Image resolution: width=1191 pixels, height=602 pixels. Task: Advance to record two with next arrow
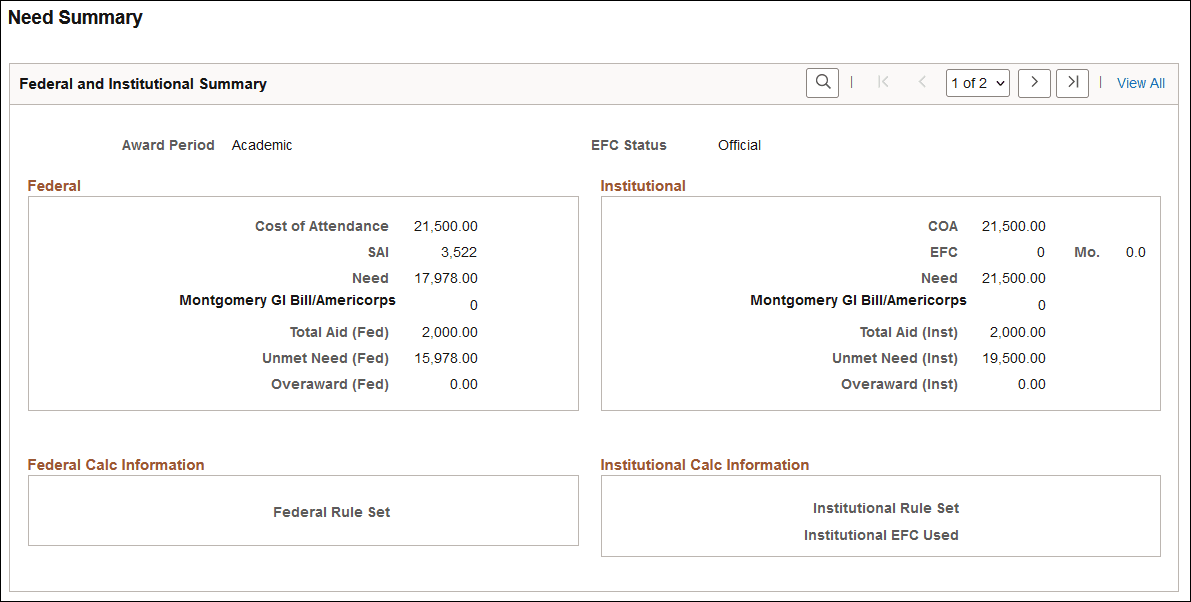pyautogui.click(x=1034, y=83)
